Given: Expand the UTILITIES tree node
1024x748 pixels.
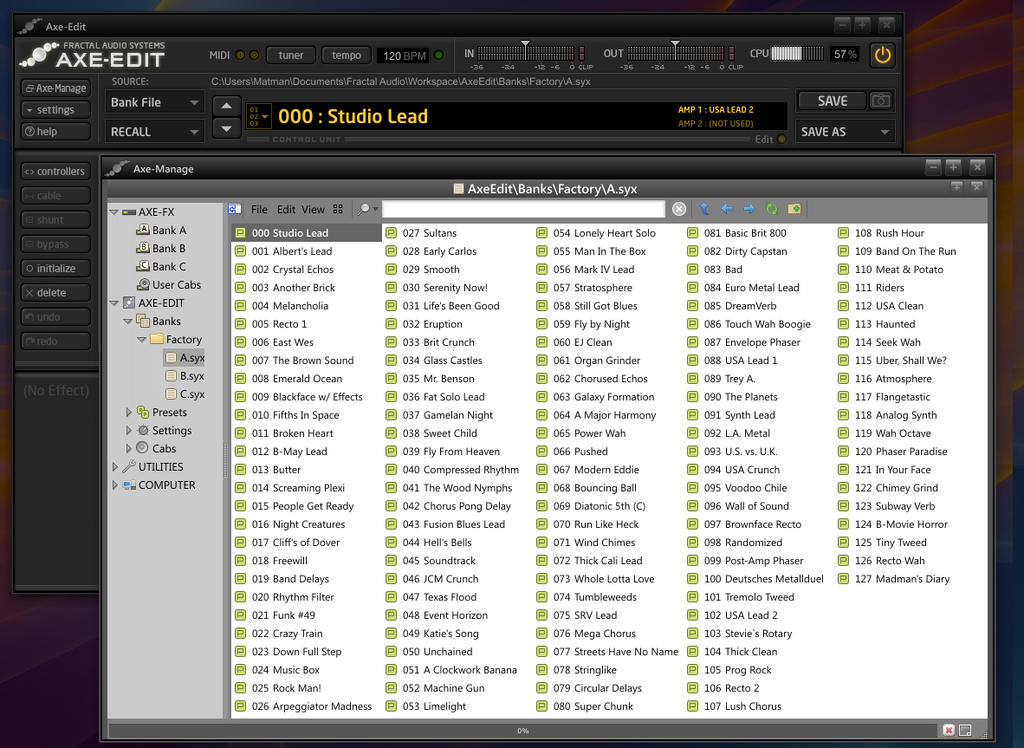Looking at the screenshot, I should coord(115,467).
